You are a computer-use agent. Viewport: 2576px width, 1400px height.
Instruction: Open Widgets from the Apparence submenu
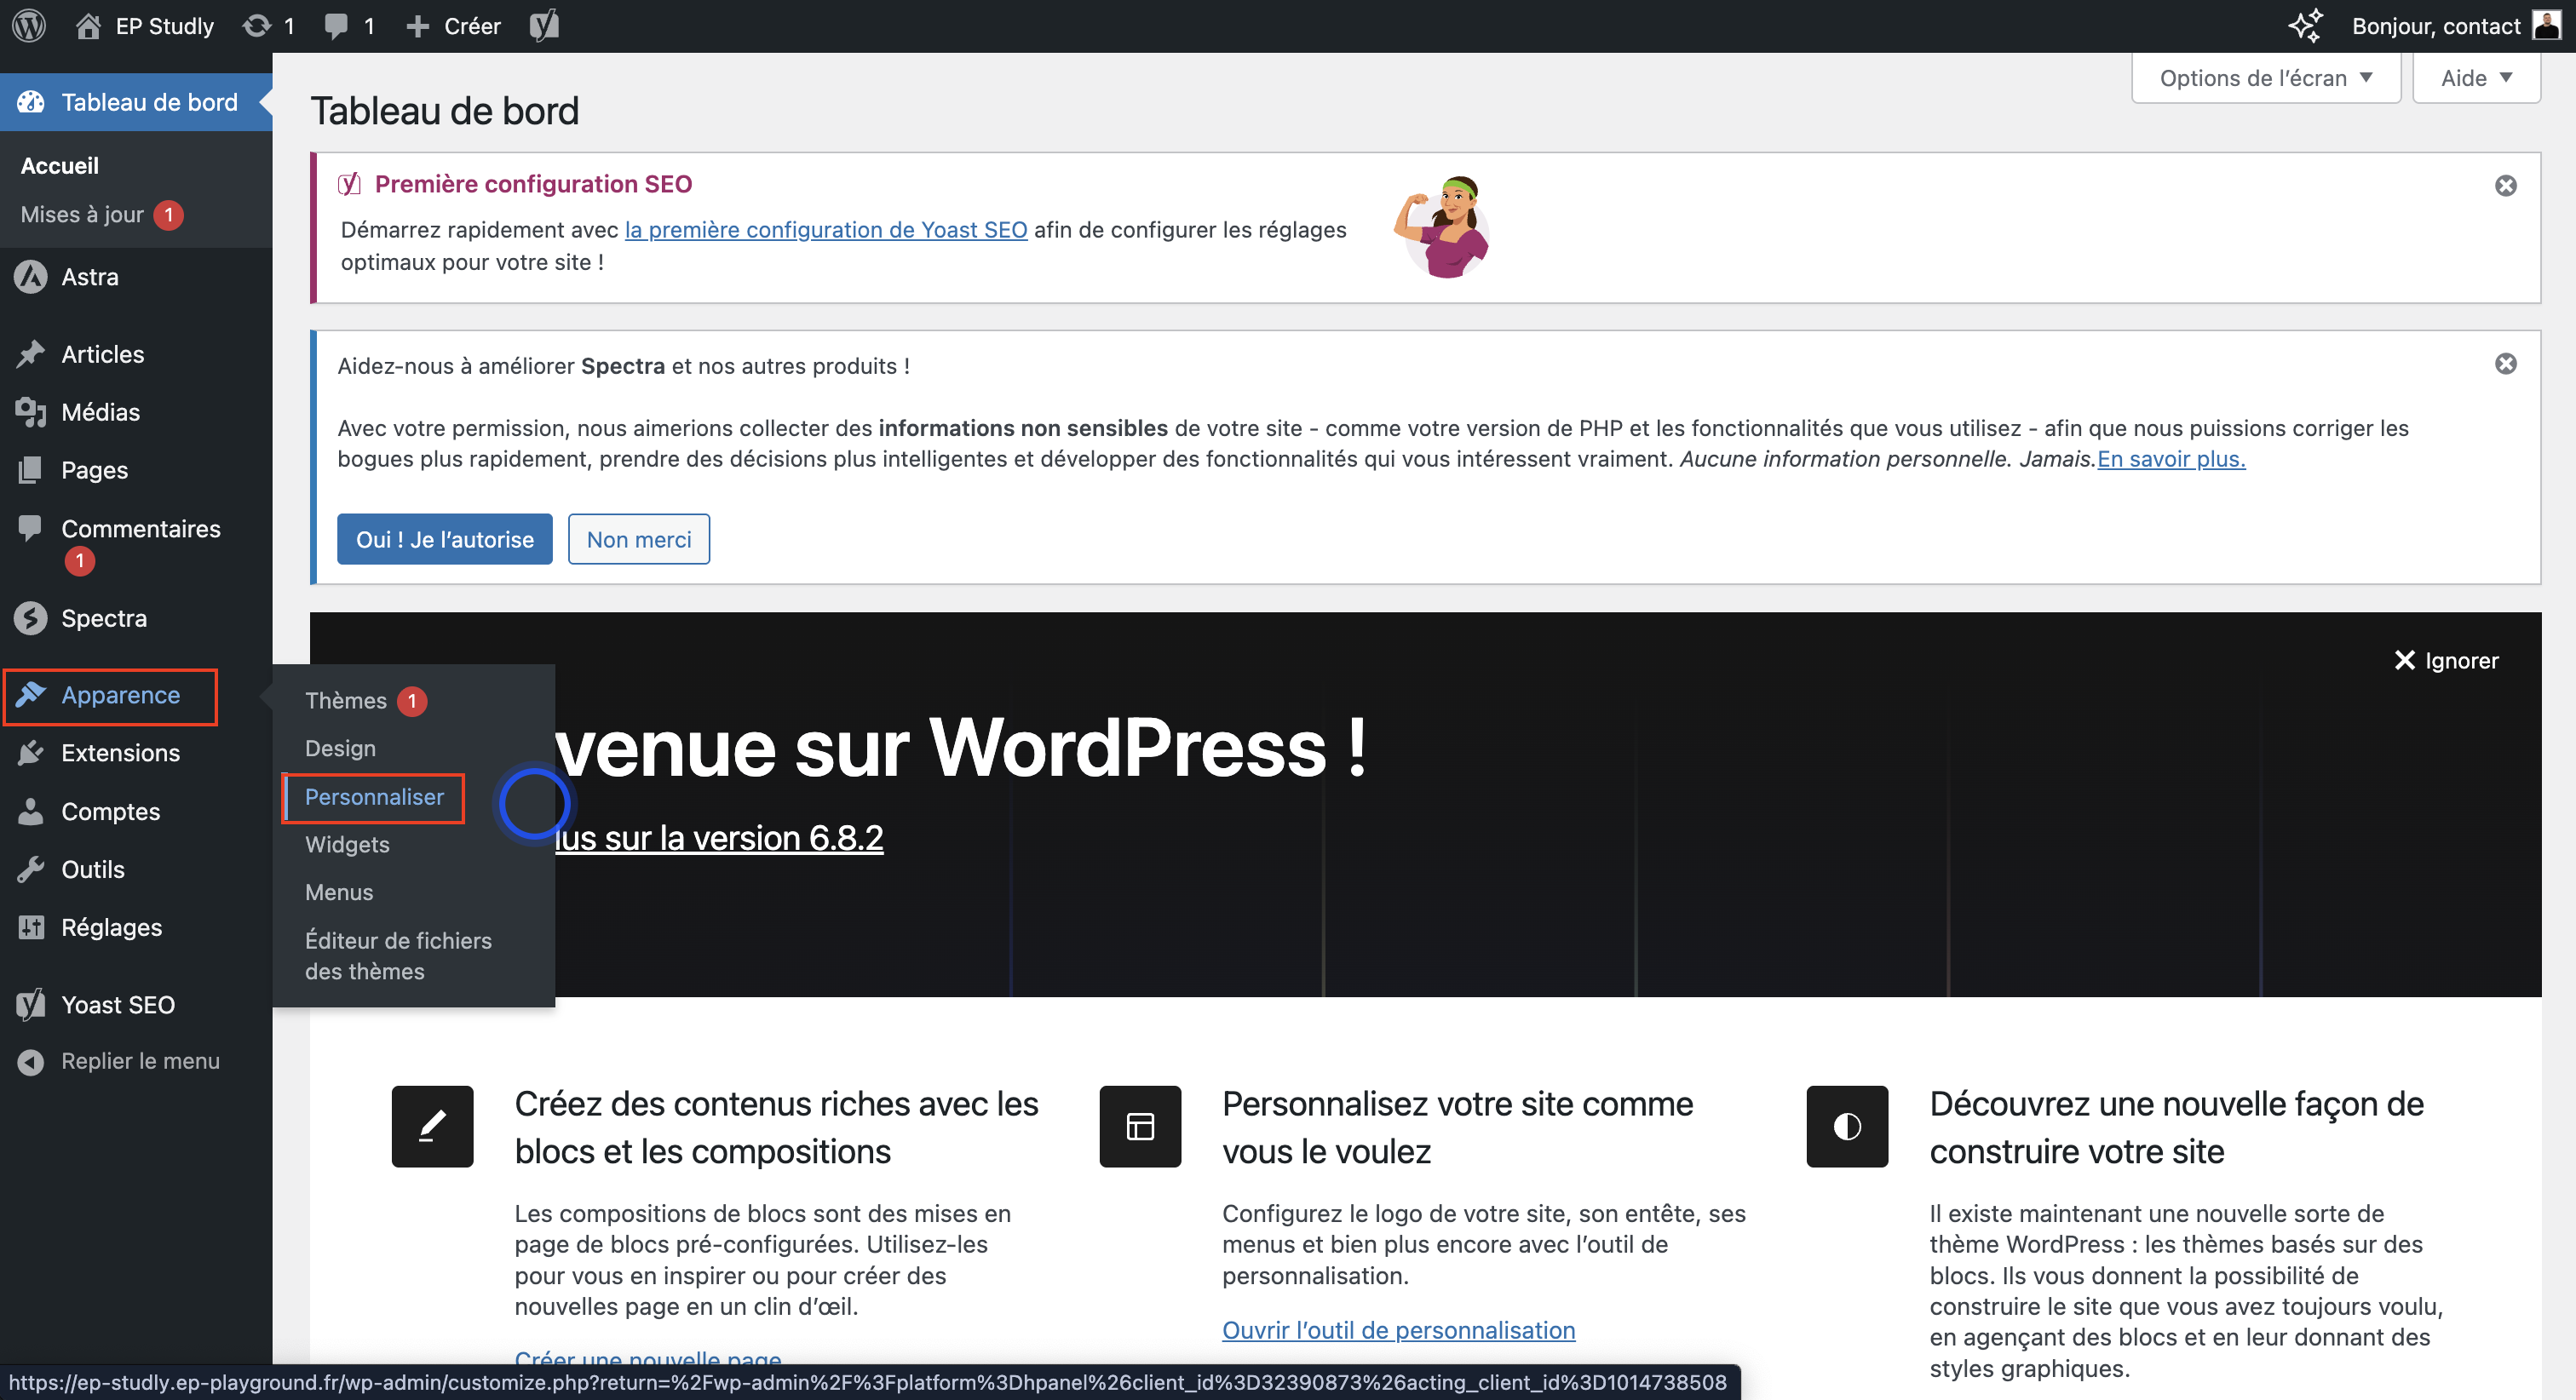pos(347,844)
